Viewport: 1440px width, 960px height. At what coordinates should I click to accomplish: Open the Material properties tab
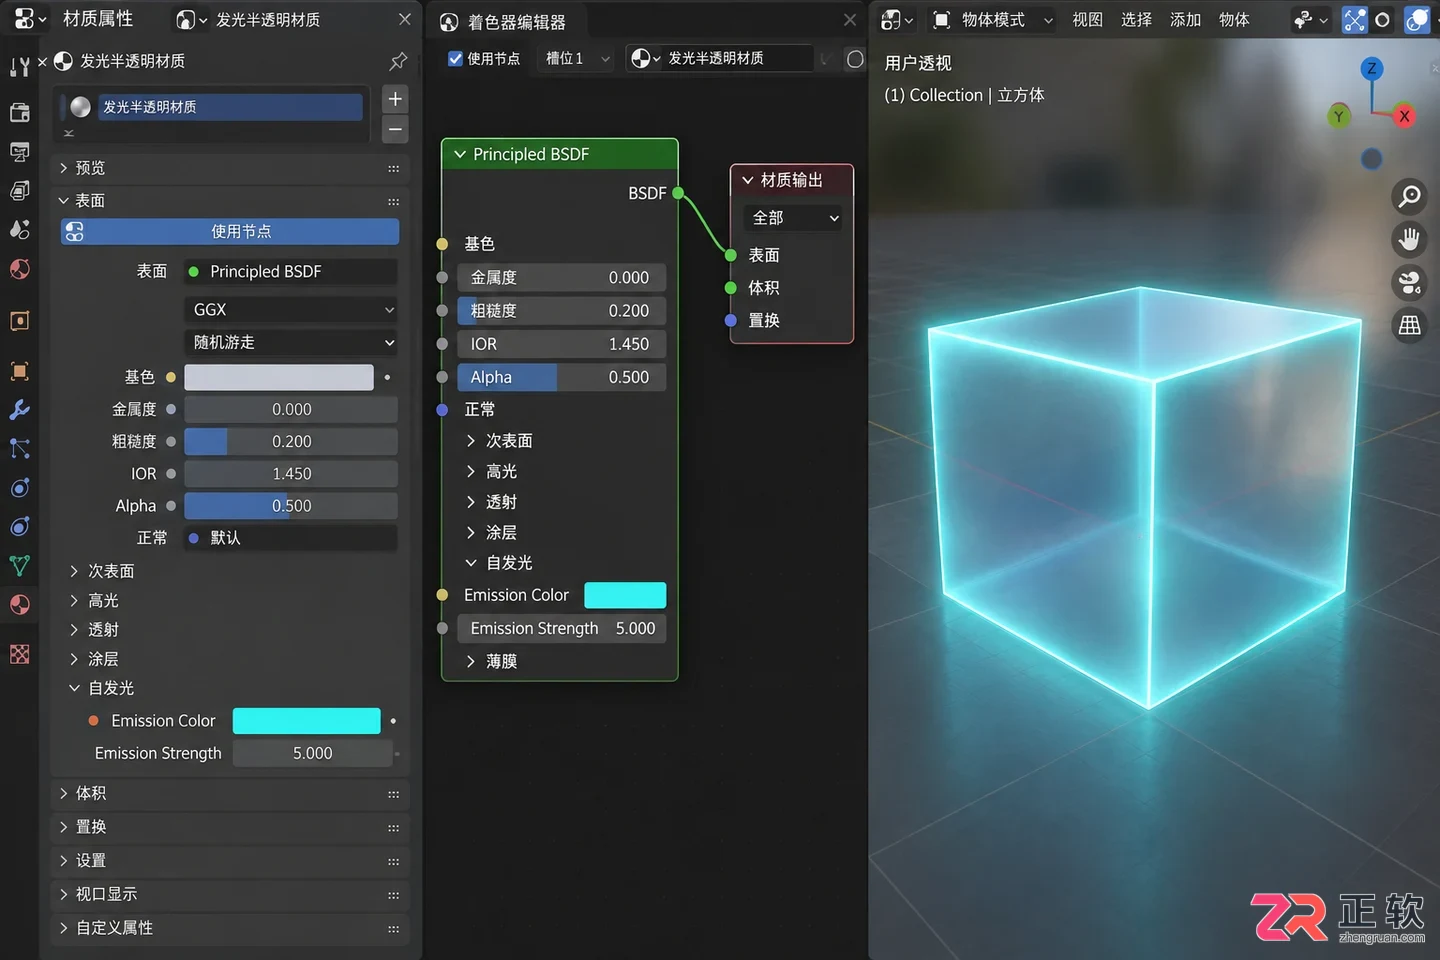pyautogui.click(x=19, y=605)
